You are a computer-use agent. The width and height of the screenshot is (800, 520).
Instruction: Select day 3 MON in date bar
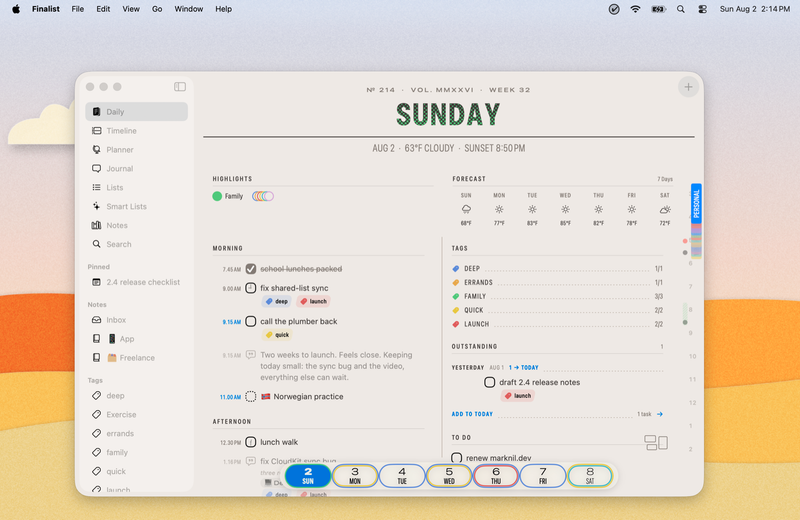point(355,476)
